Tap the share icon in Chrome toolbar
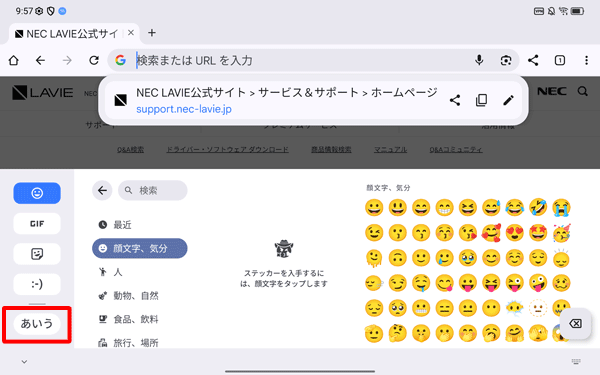Viewport: 600px width, 375px height. tap(533, 60)
